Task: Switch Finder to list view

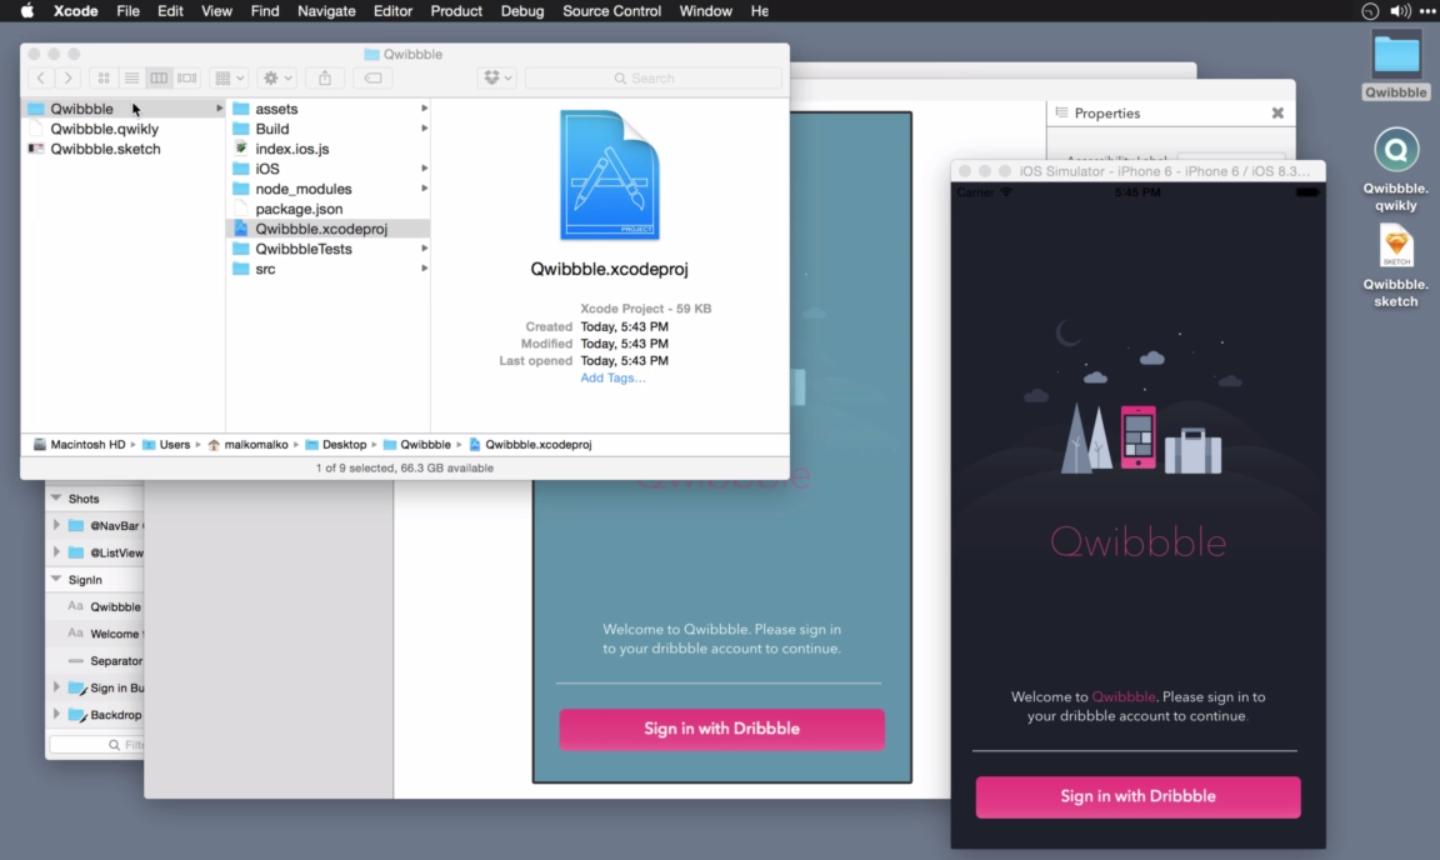Action: click(x=131, y=78)
